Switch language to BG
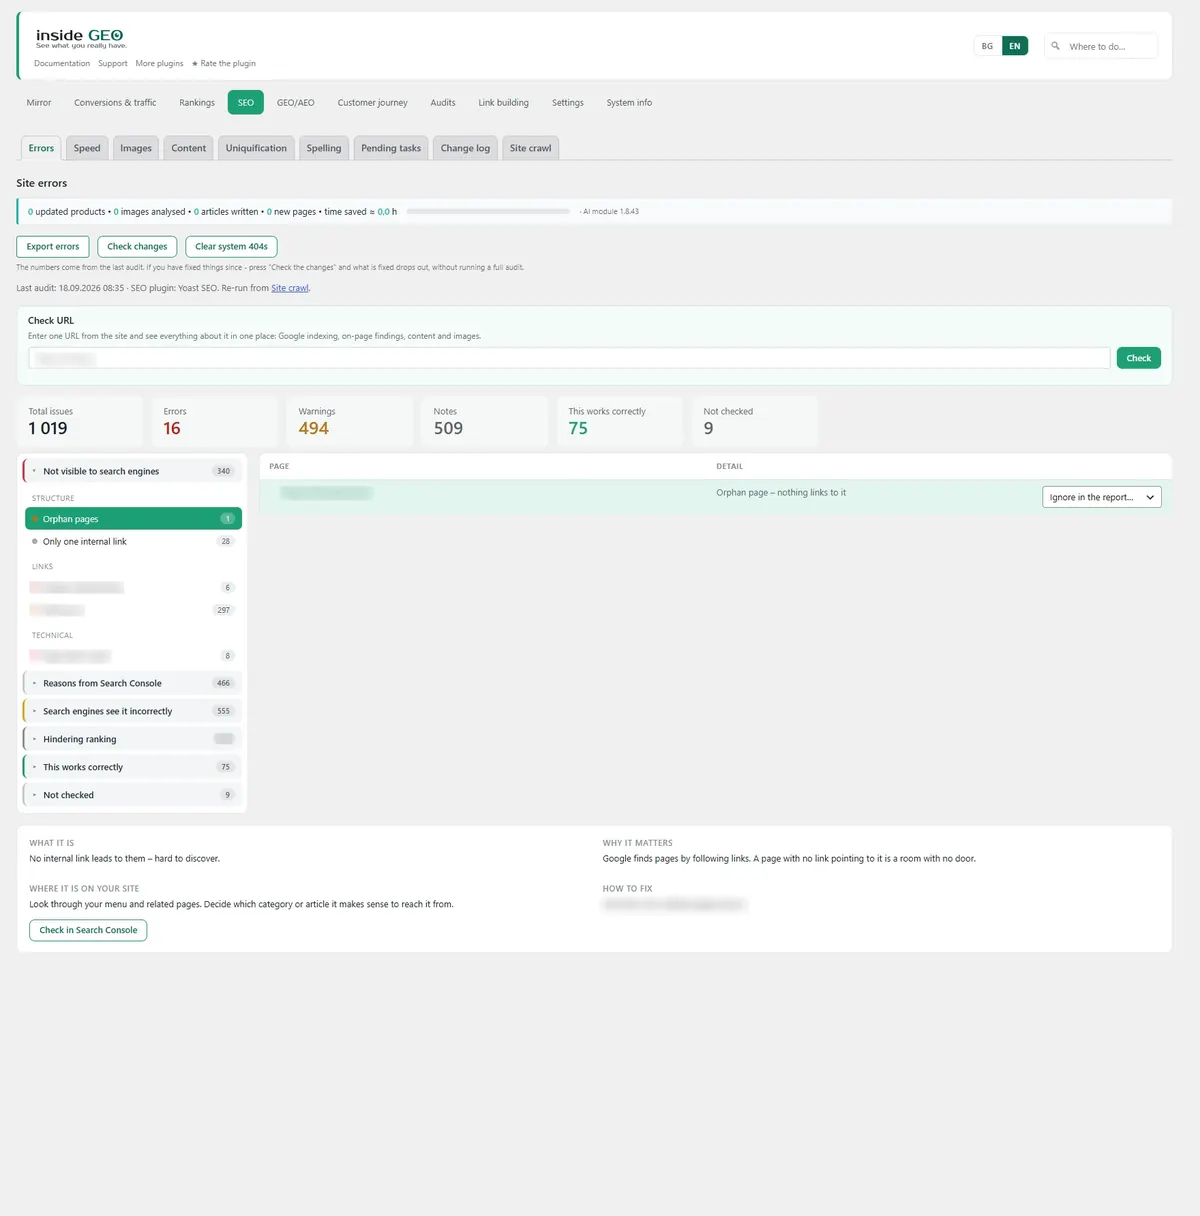Screen dimensions: 1200x1216 987,46
